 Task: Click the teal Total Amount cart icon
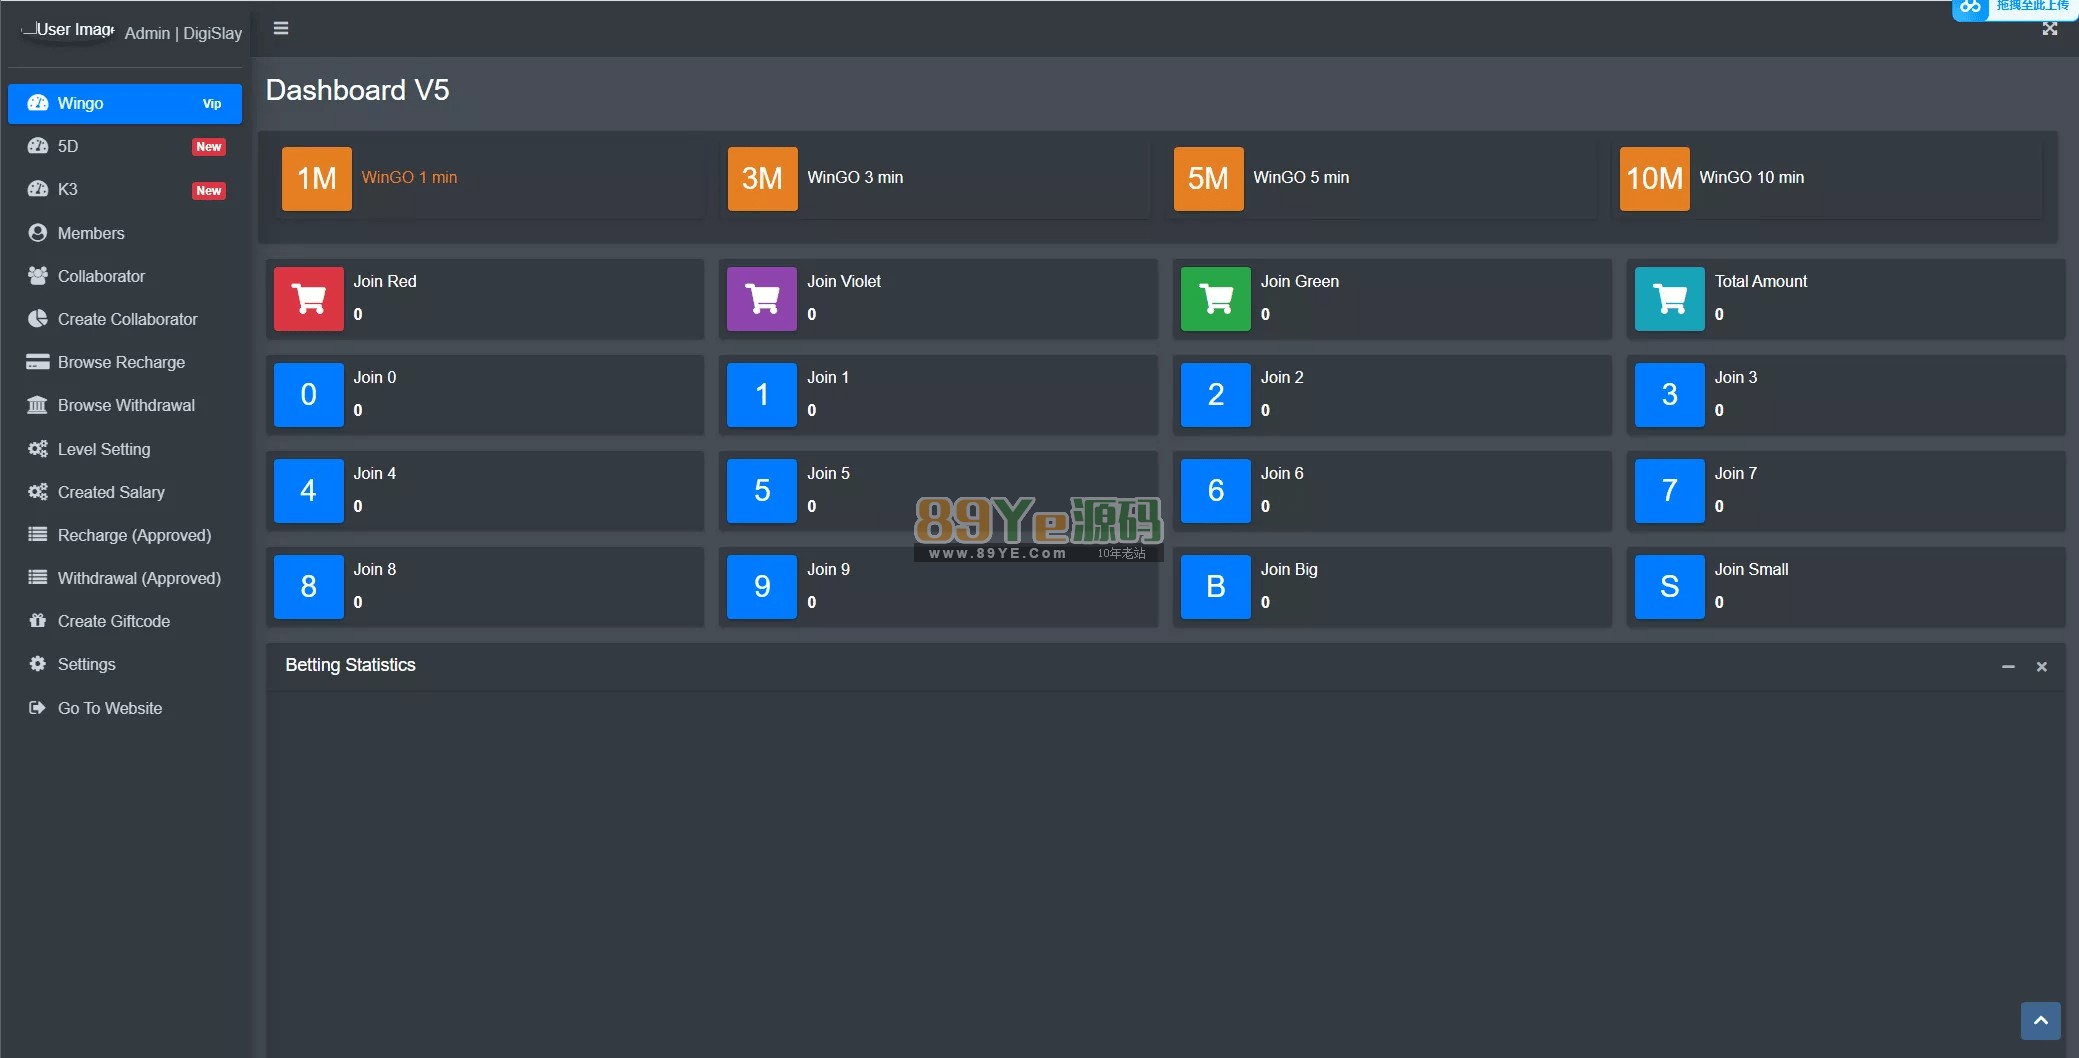(x=1669, y=298)
